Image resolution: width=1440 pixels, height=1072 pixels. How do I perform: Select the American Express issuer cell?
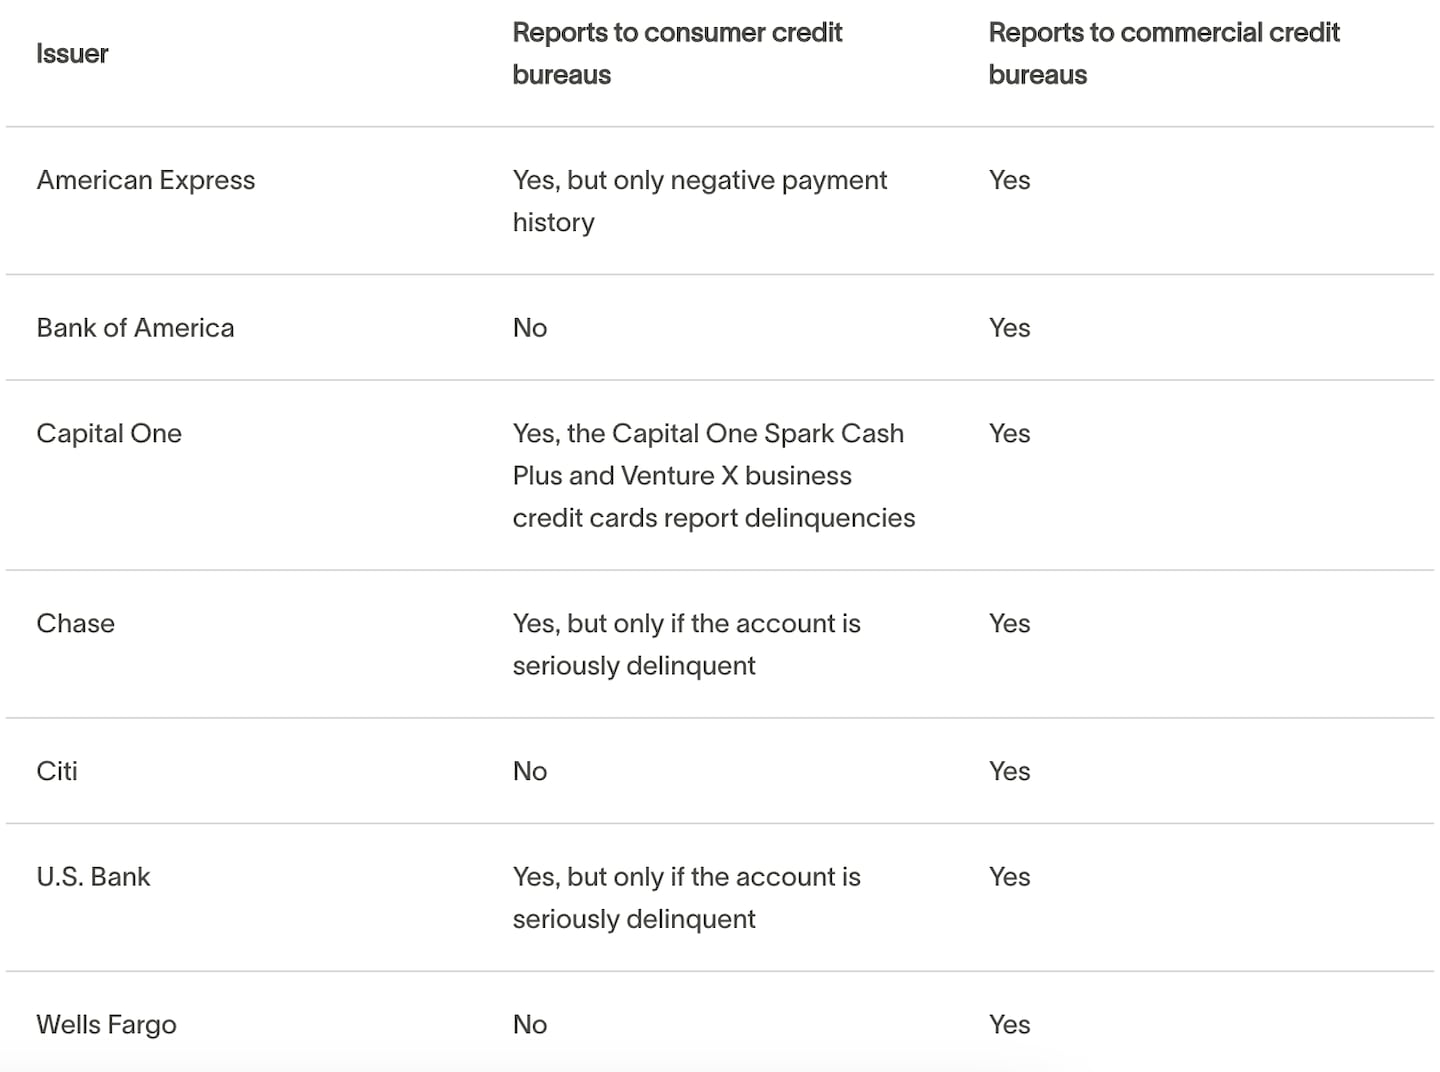(146, 180)
